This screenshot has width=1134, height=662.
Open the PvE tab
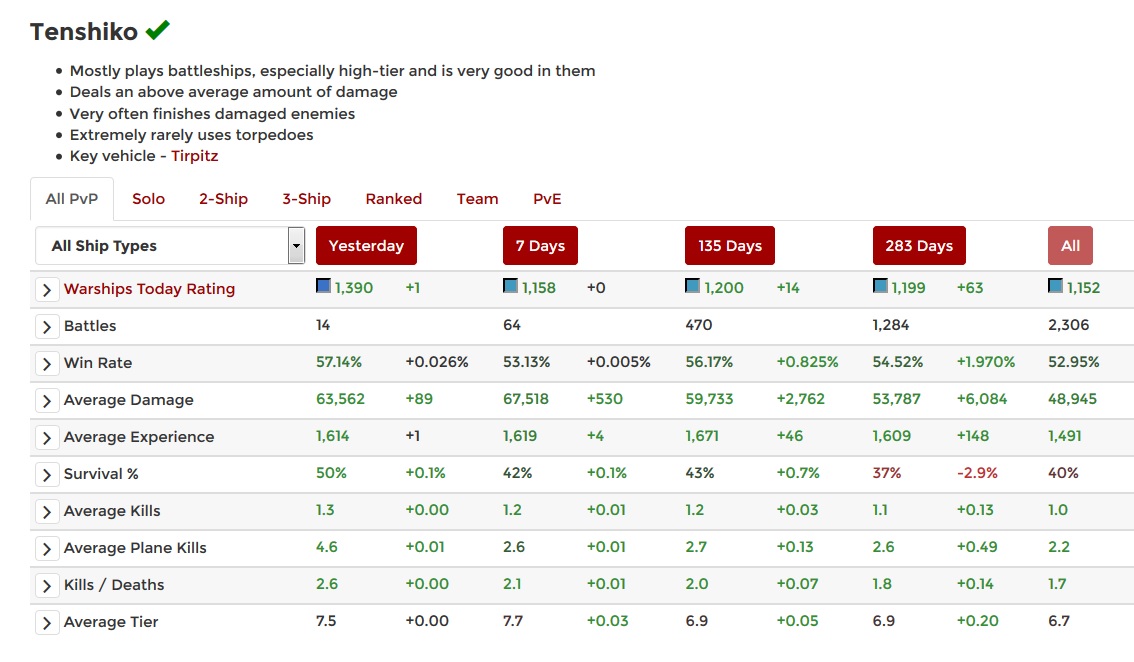click(x=547, y=199)
